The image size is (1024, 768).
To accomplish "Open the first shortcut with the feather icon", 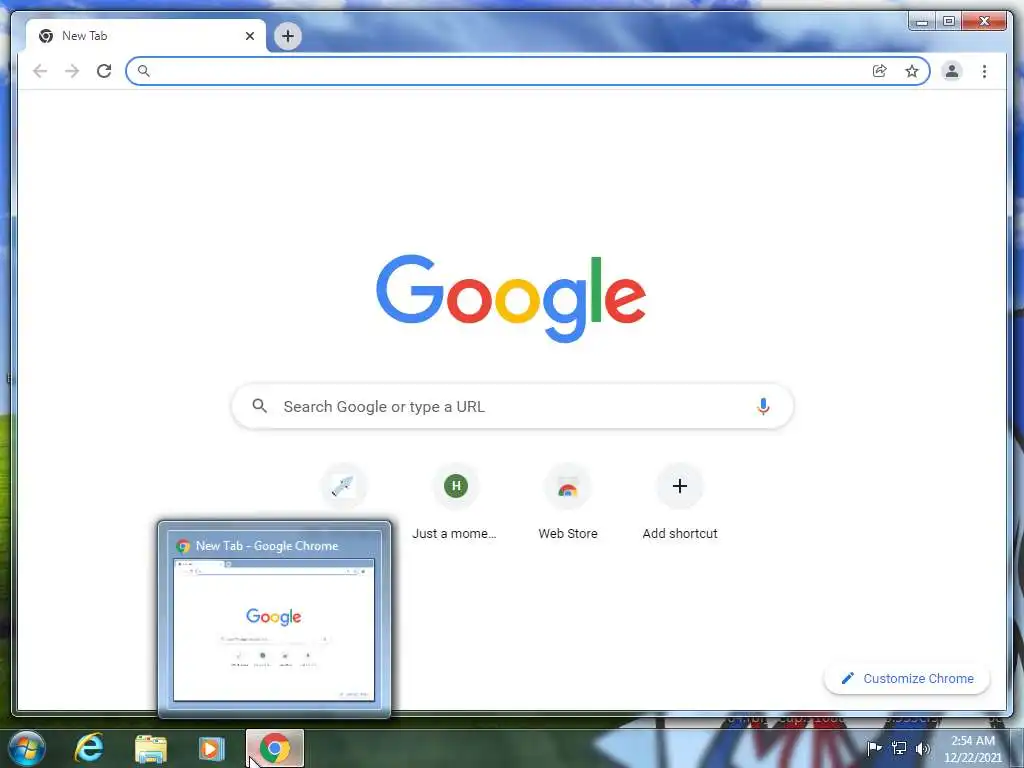I will pyautogui.click(x=344, y=486).
